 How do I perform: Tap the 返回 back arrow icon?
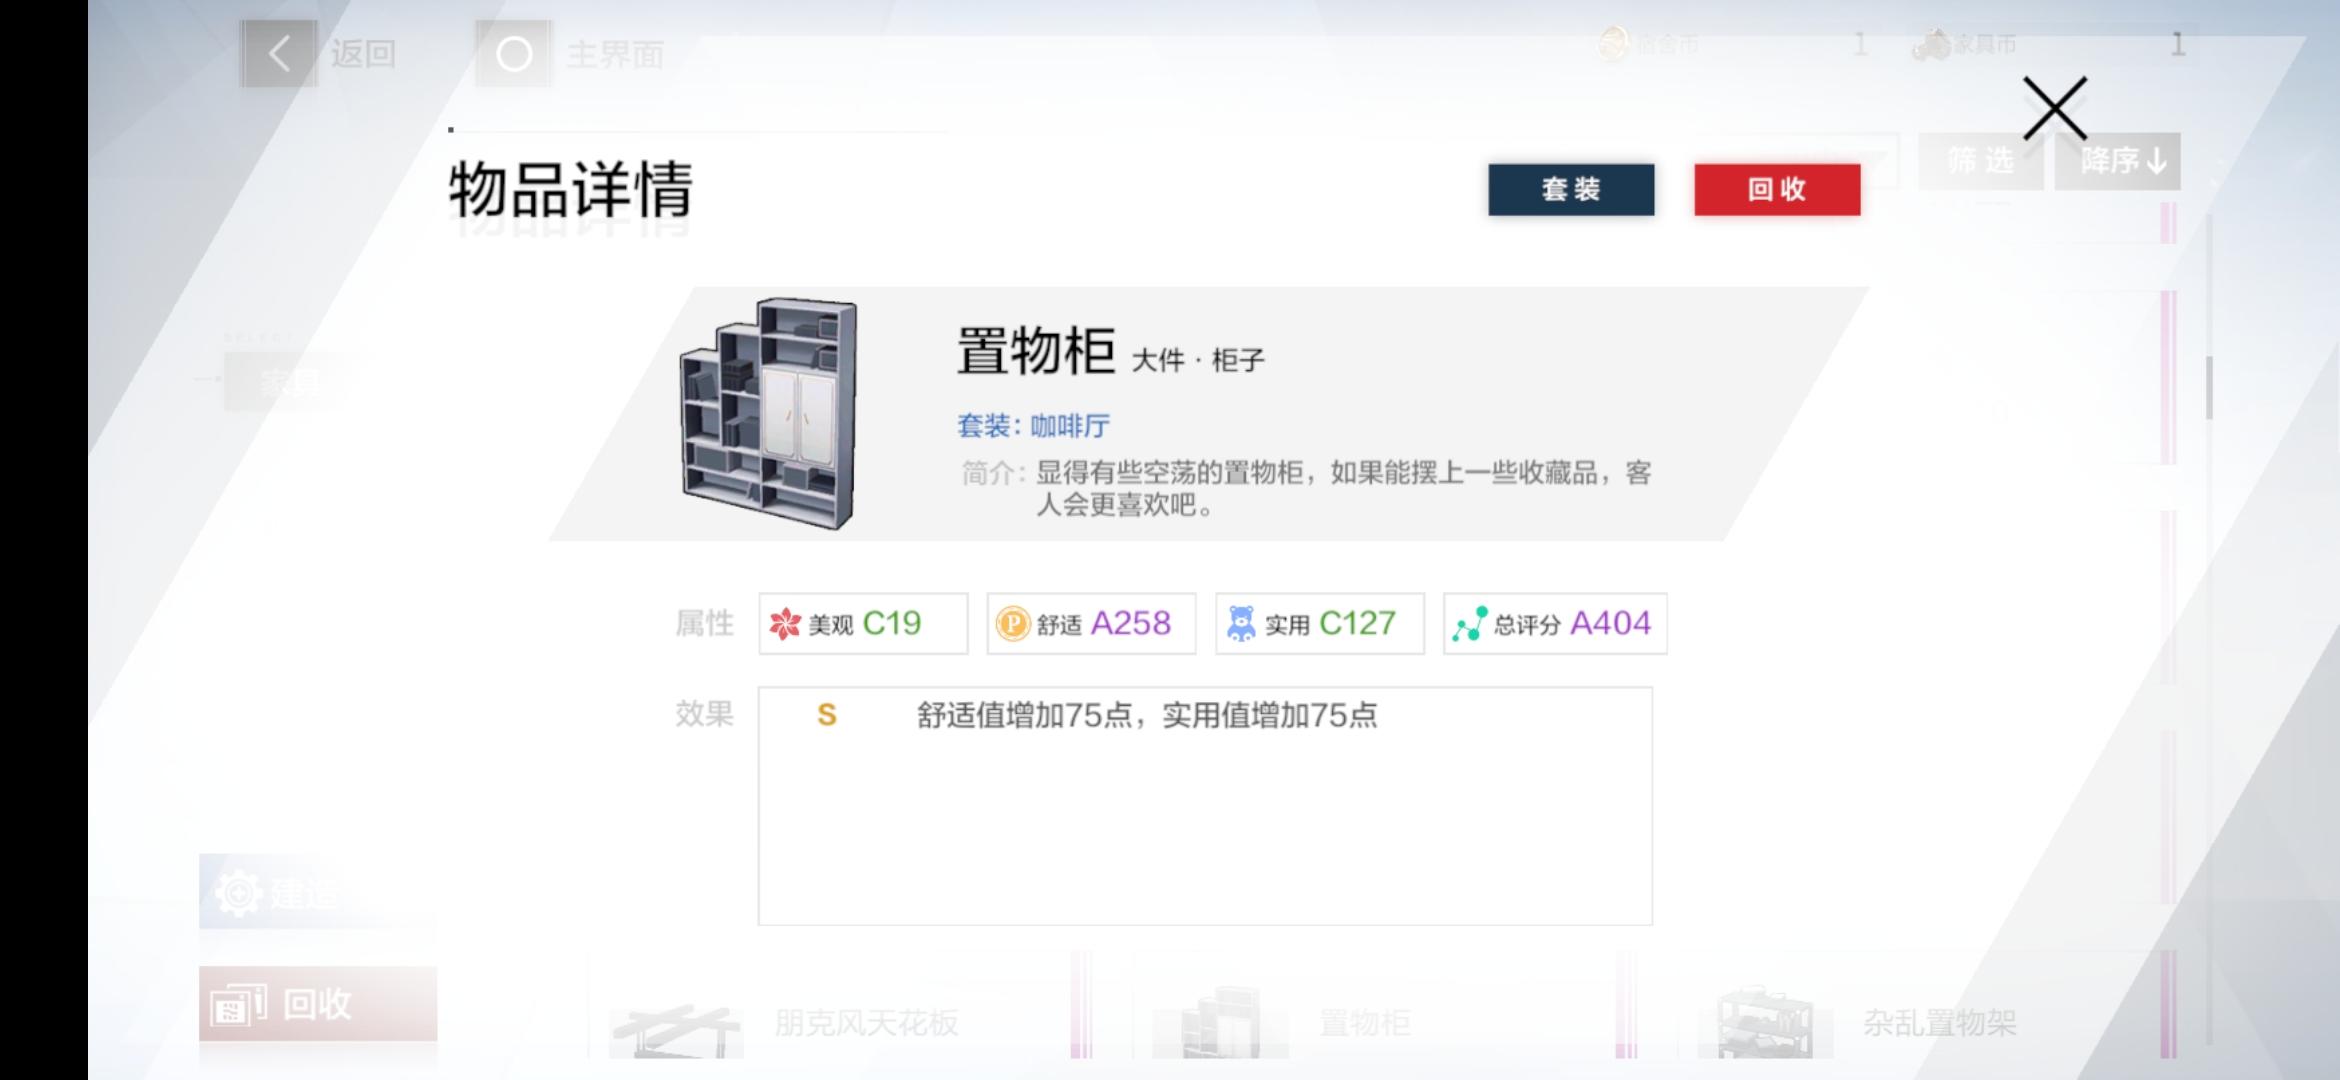click(x=279, y=54)
